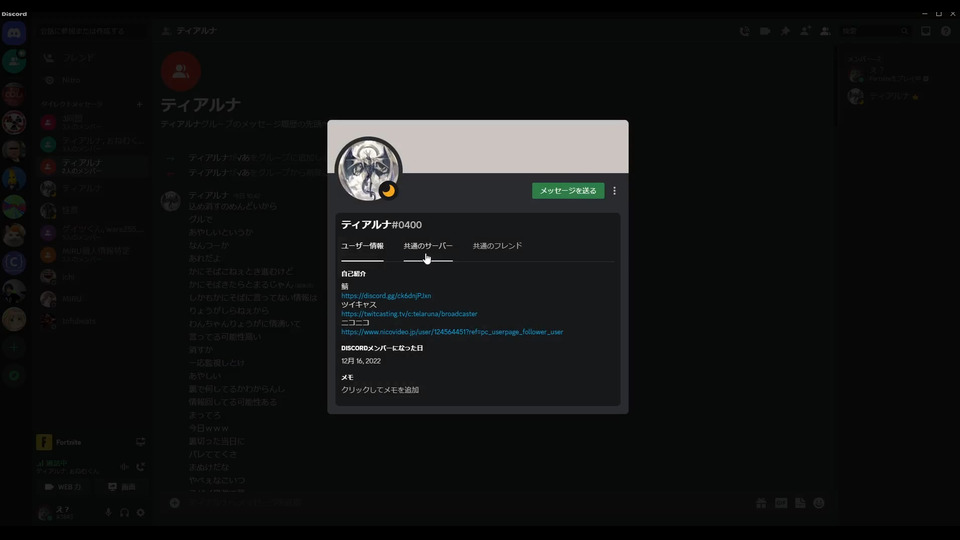Image resolution: width=960 pixels, height=540 pixels.
Task: Start a voice call from the header
Action: pos(744,31)
